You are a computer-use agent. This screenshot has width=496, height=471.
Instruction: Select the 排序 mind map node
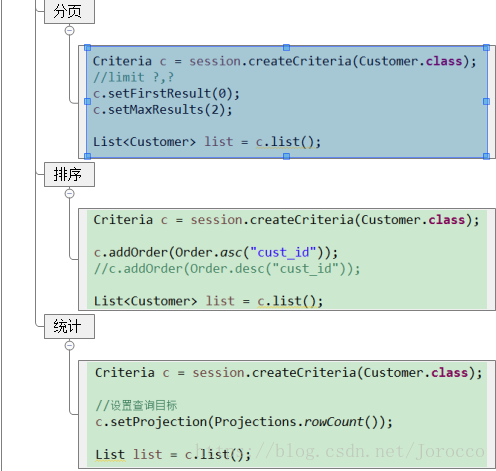(69, 175)
